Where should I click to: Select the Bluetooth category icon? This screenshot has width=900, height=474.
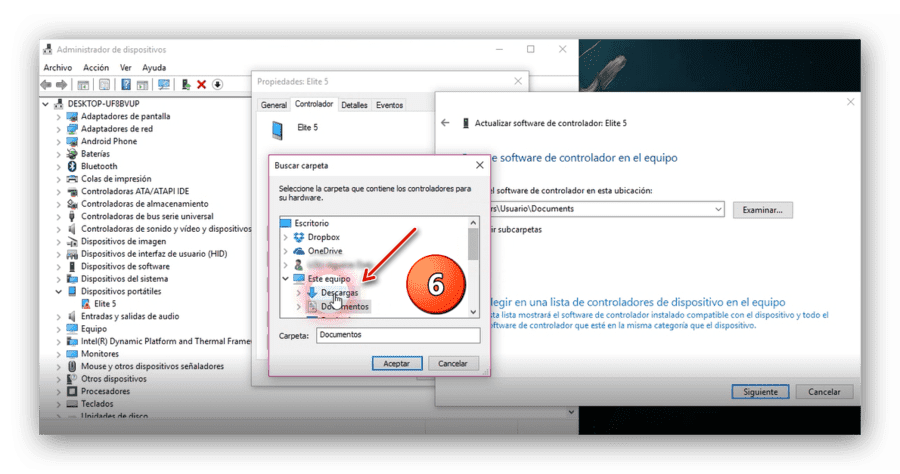[x=72, y=166]
